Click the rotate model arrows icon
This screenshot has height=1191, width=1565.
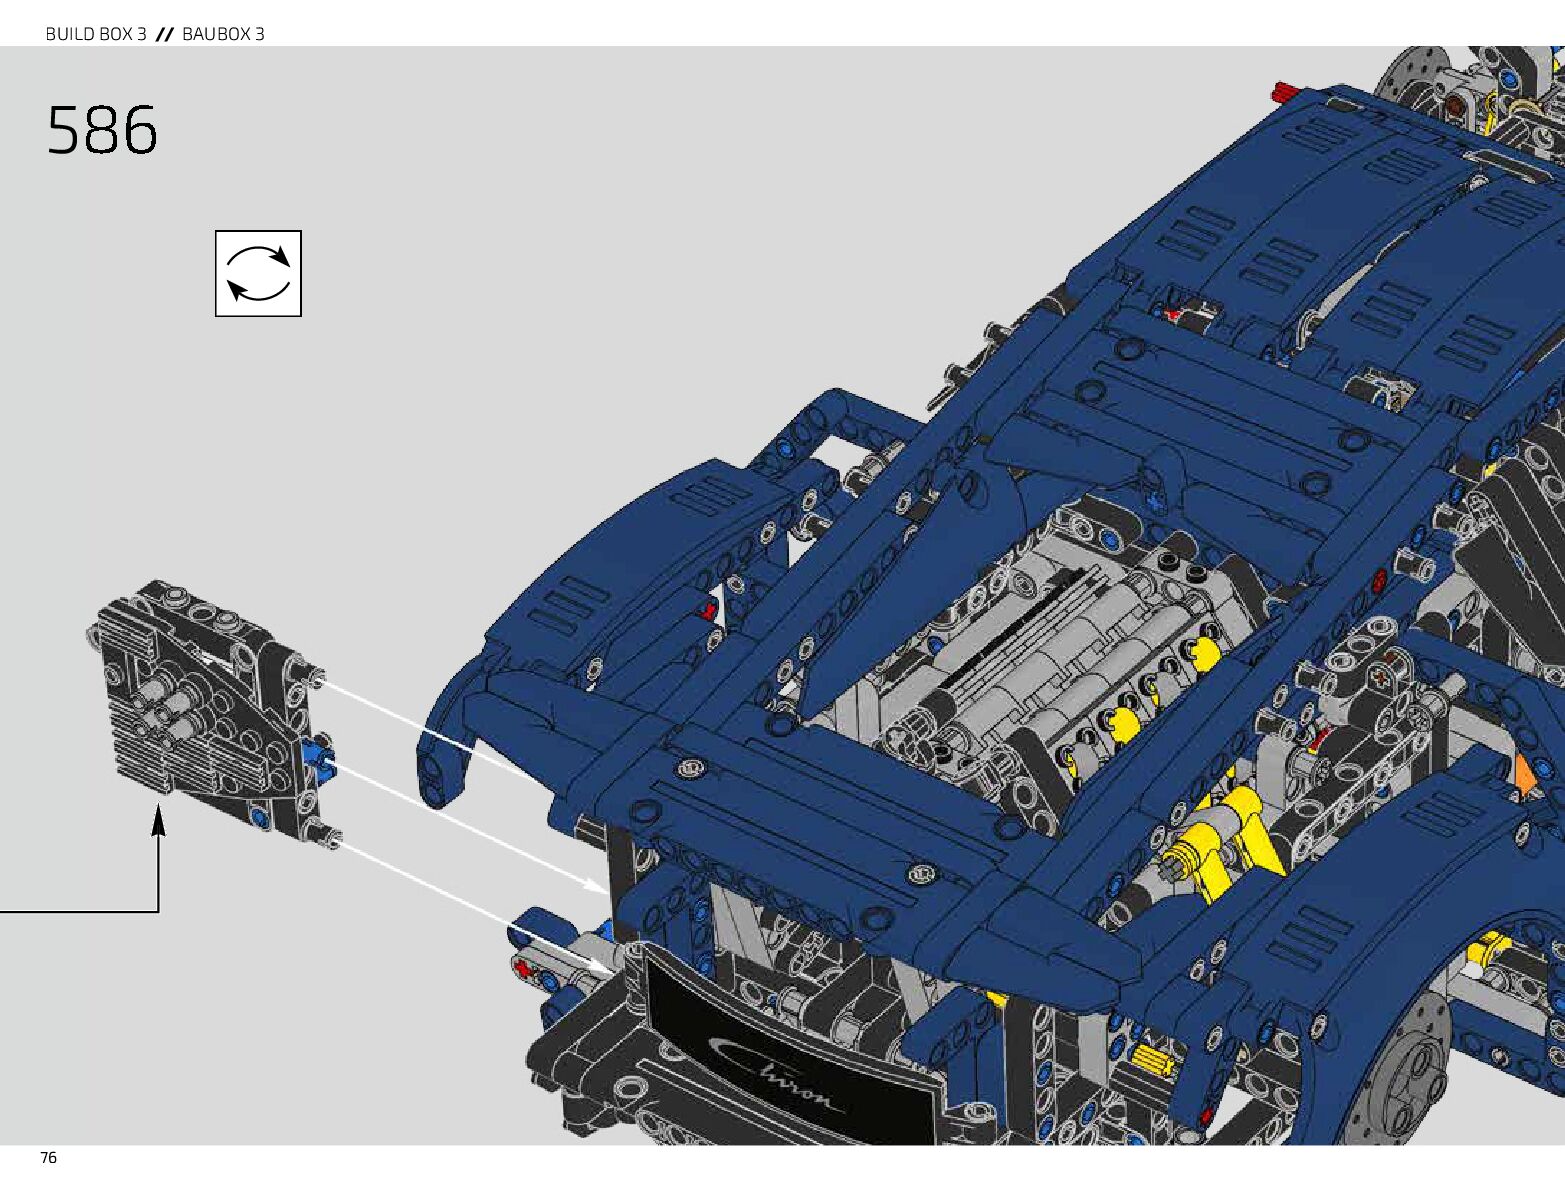[258, 274]
